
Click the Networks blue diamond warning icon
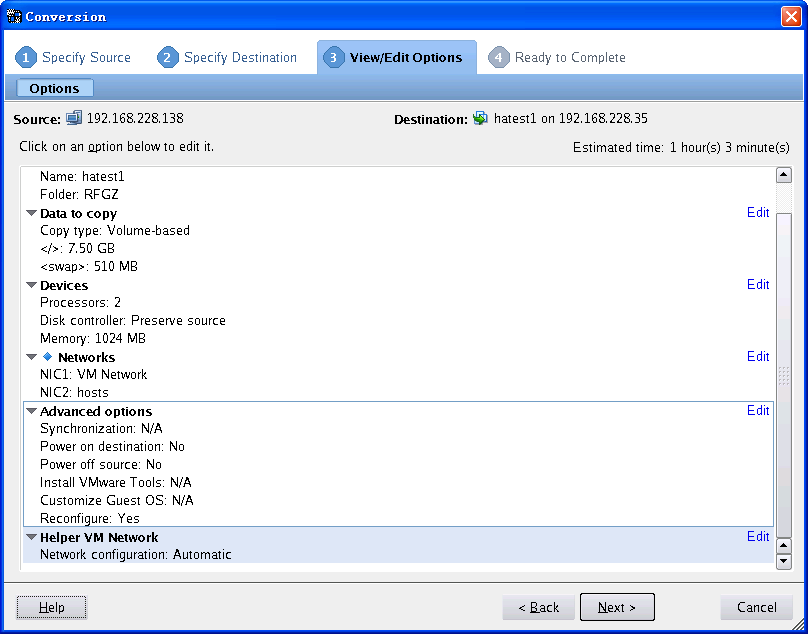point(47,357)
